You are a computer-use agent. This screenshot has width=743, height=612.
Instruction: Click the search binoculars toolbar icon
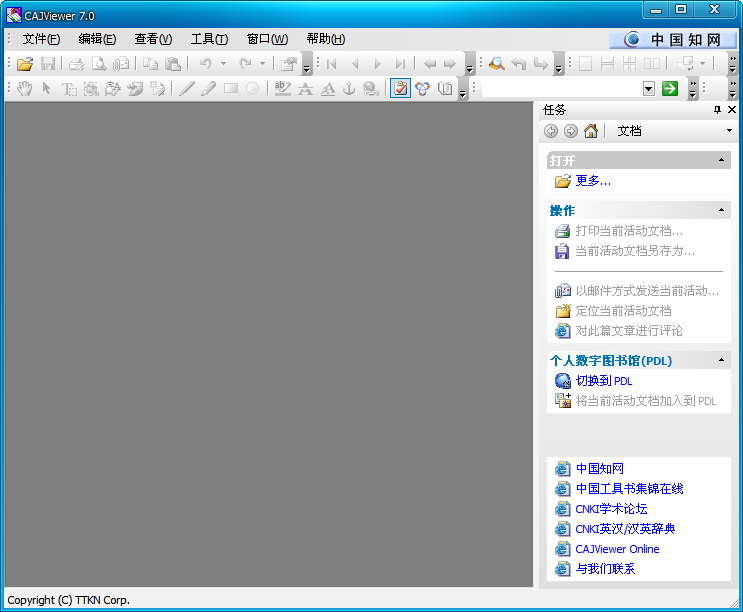click(496, 64)
